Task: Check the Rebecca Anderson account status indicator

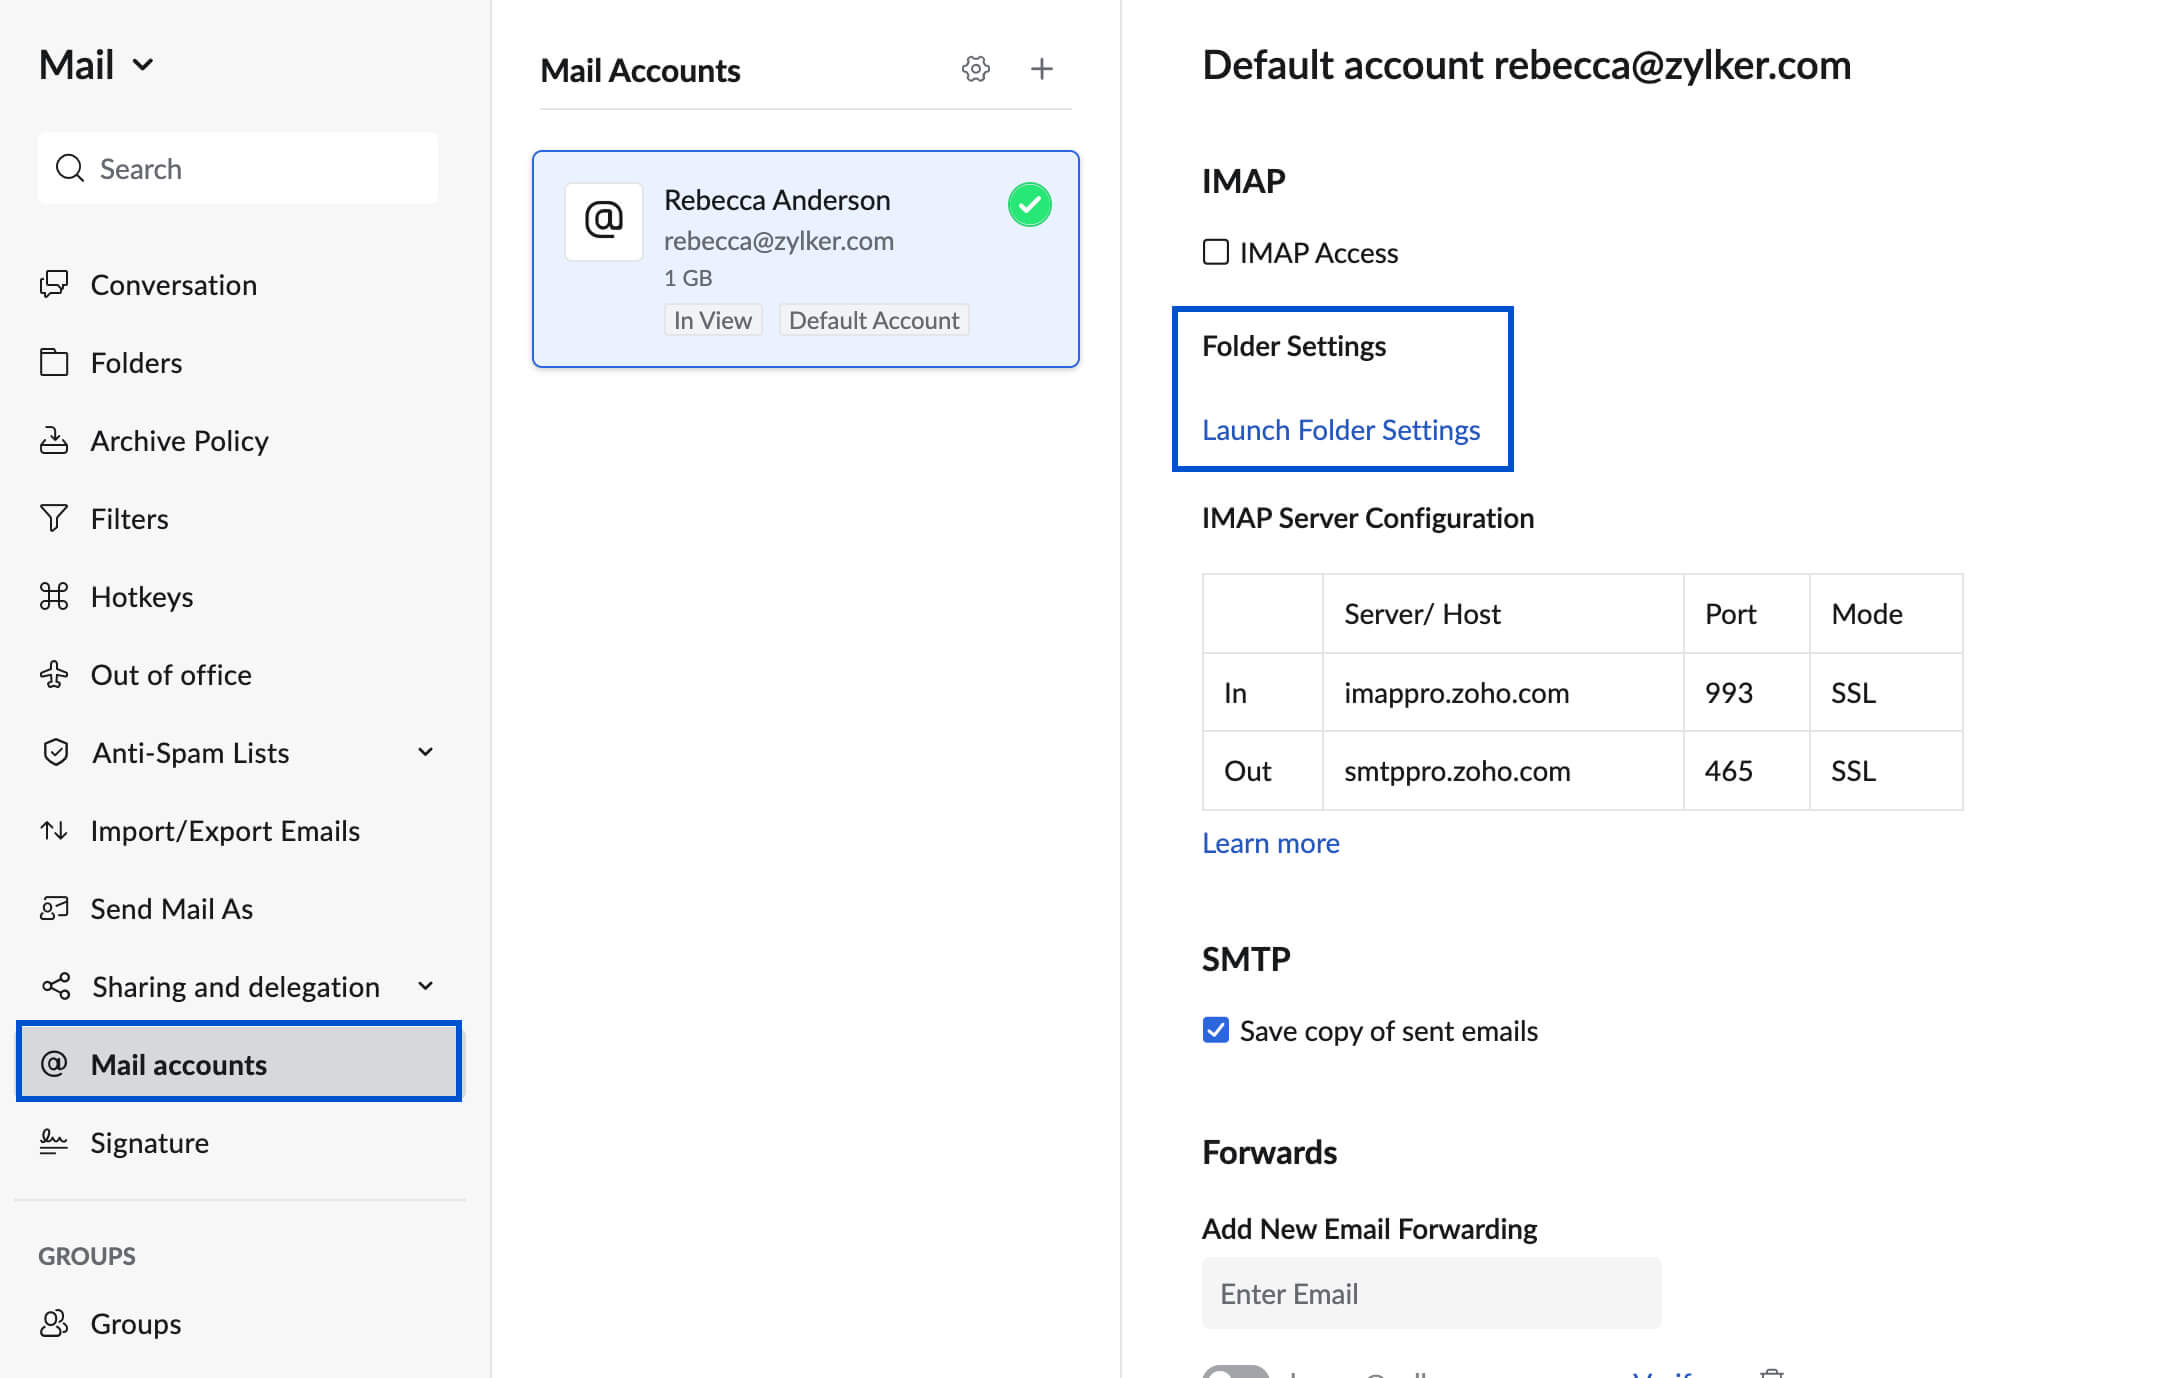Action: click(1028, 203)
